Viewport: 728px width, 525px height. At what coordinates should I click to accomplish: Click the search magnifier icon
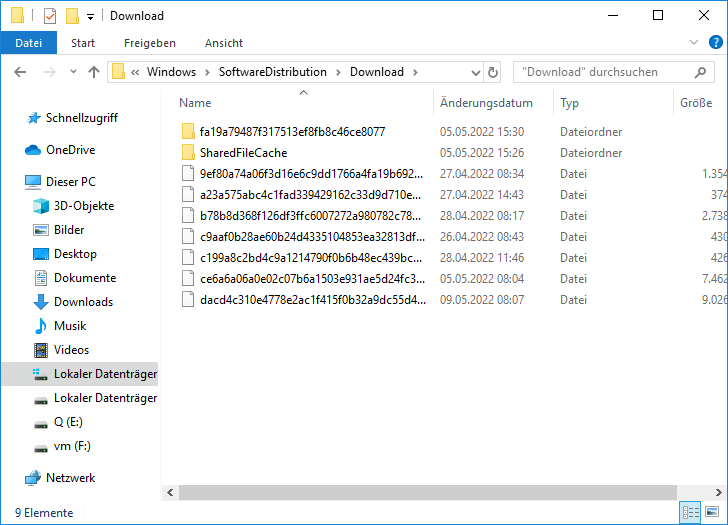700,72
